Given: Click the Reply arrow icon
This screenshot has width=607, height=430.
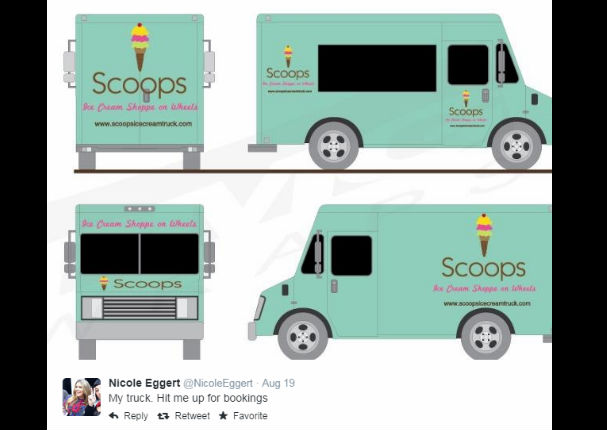Looking at the screenshot, I should (x=113, y=416).
